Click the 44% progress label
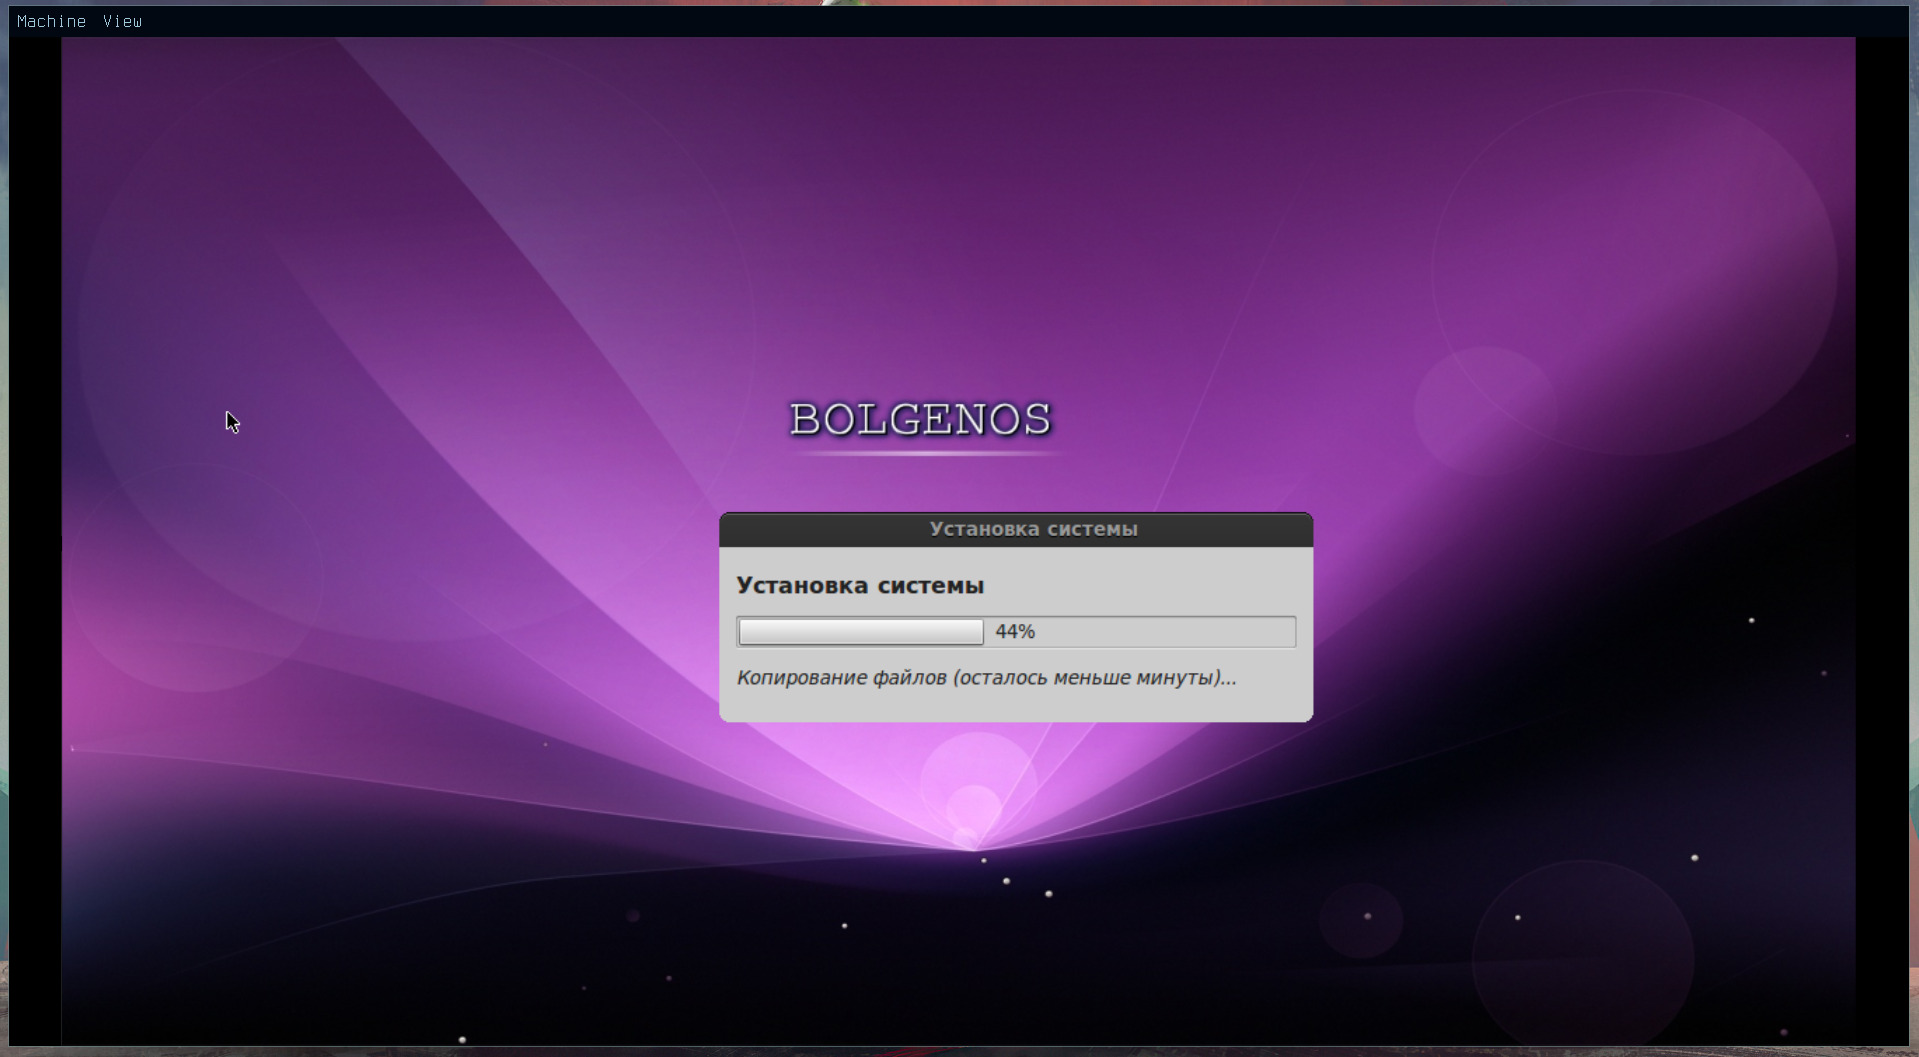 (1015, 632)
